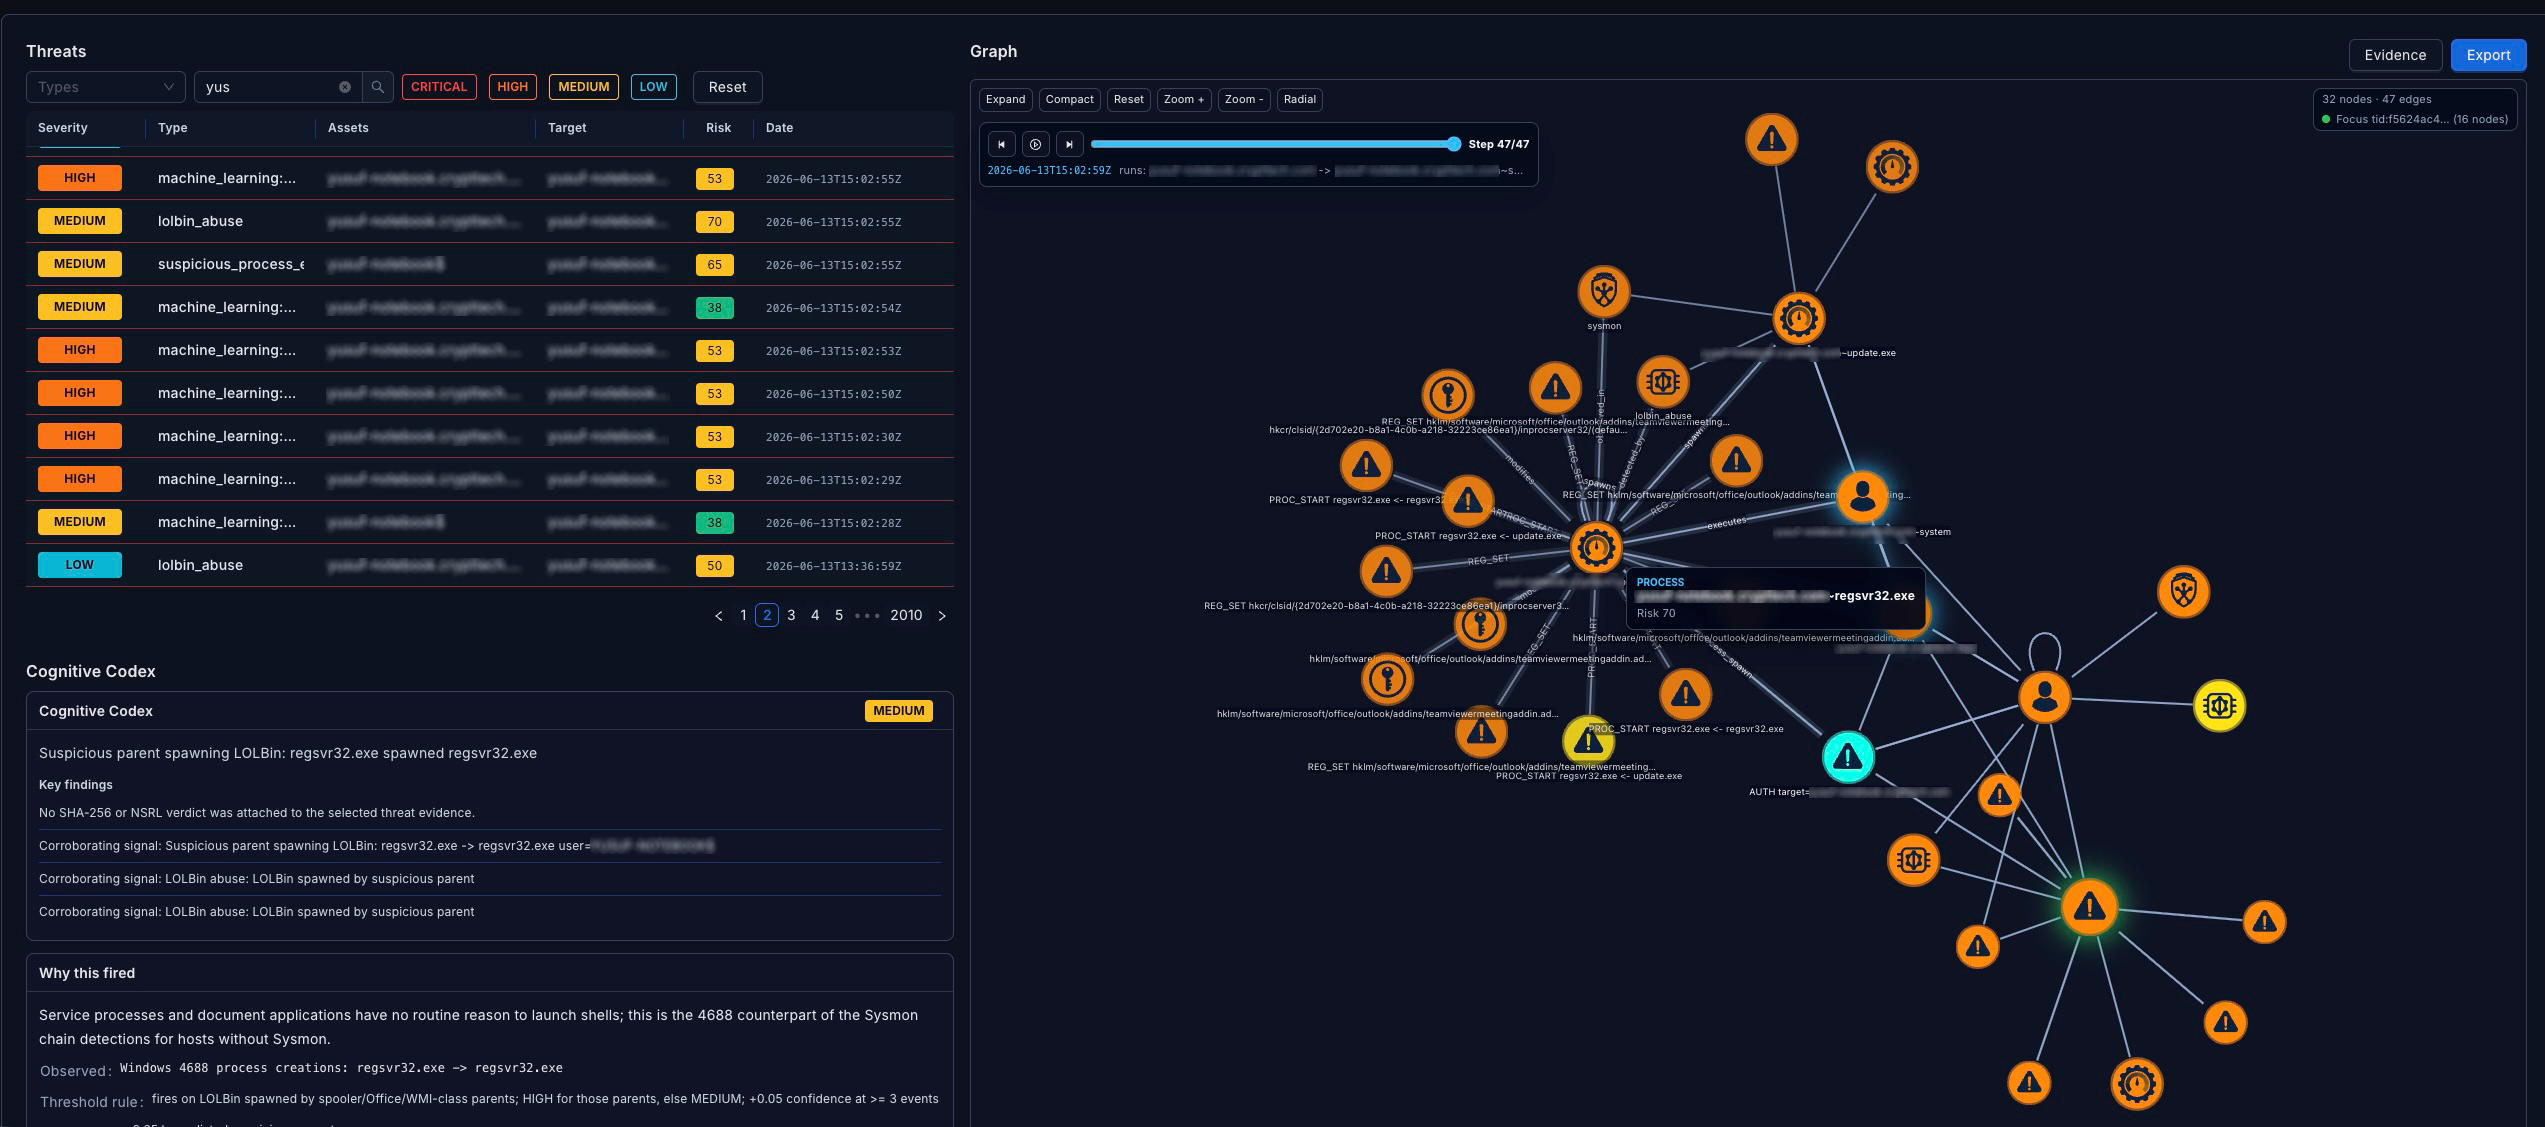Go to previous page of threats
The width and height of the screenshot is (2545, 1127).
[718, 616]
